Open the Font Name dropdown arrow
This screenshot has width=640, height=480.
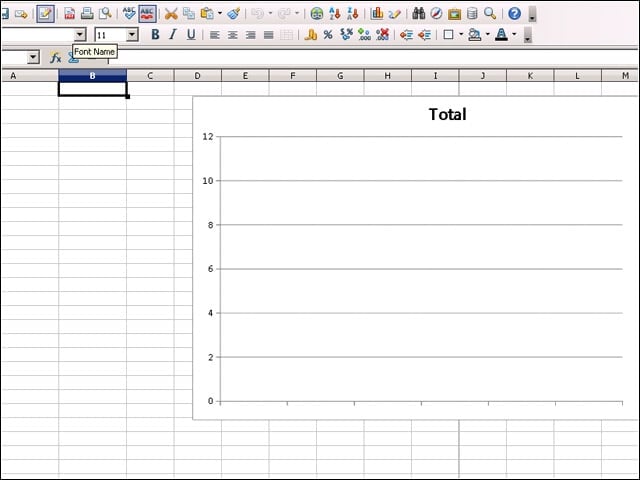(80, 35)
